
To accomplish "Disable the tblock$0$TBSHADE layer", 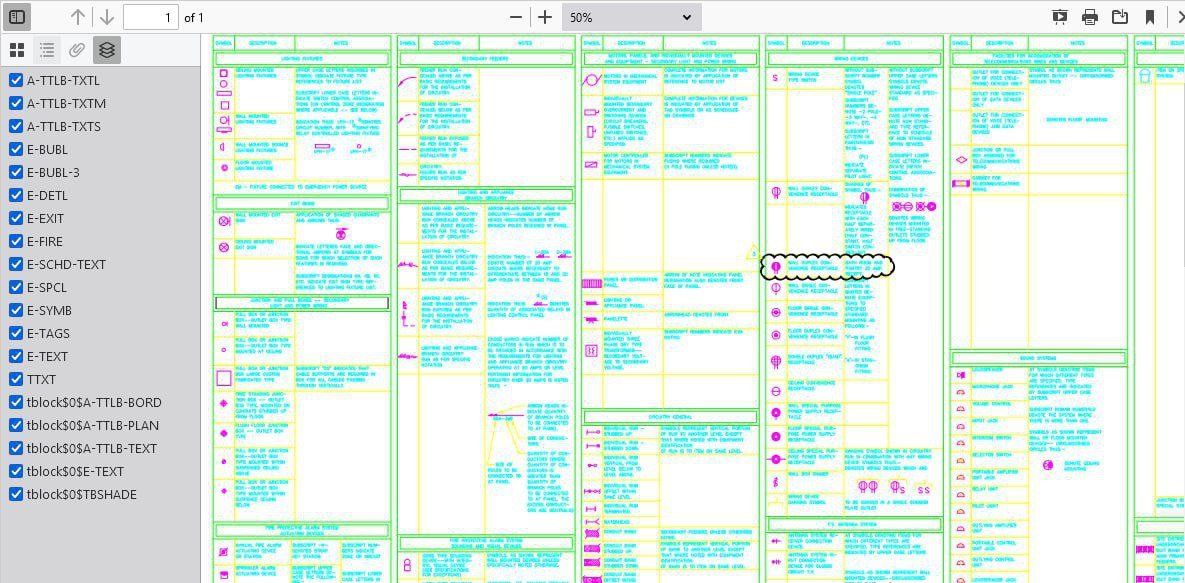I will (16, 495).
